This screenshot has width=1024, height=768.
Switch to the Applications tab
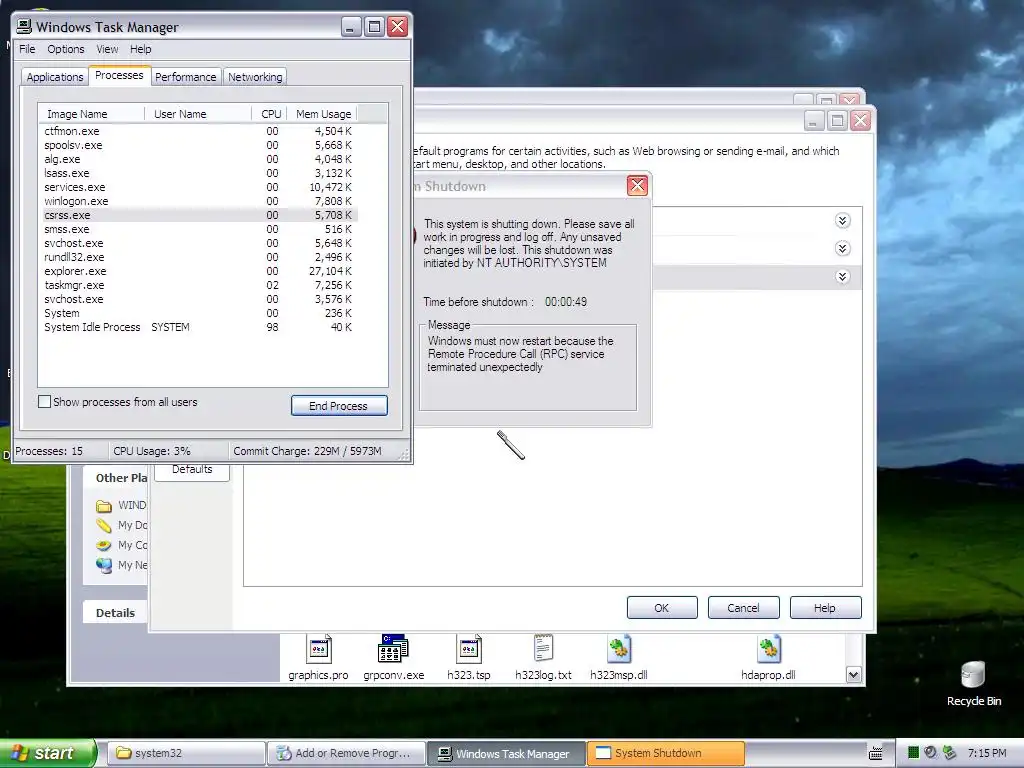click(55, 77)
